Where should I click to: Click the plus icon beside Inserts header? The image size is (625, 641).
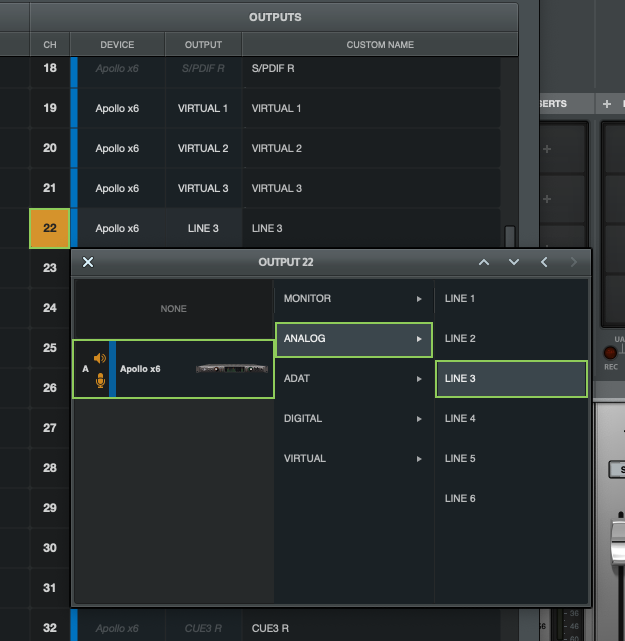coord(606,104)
